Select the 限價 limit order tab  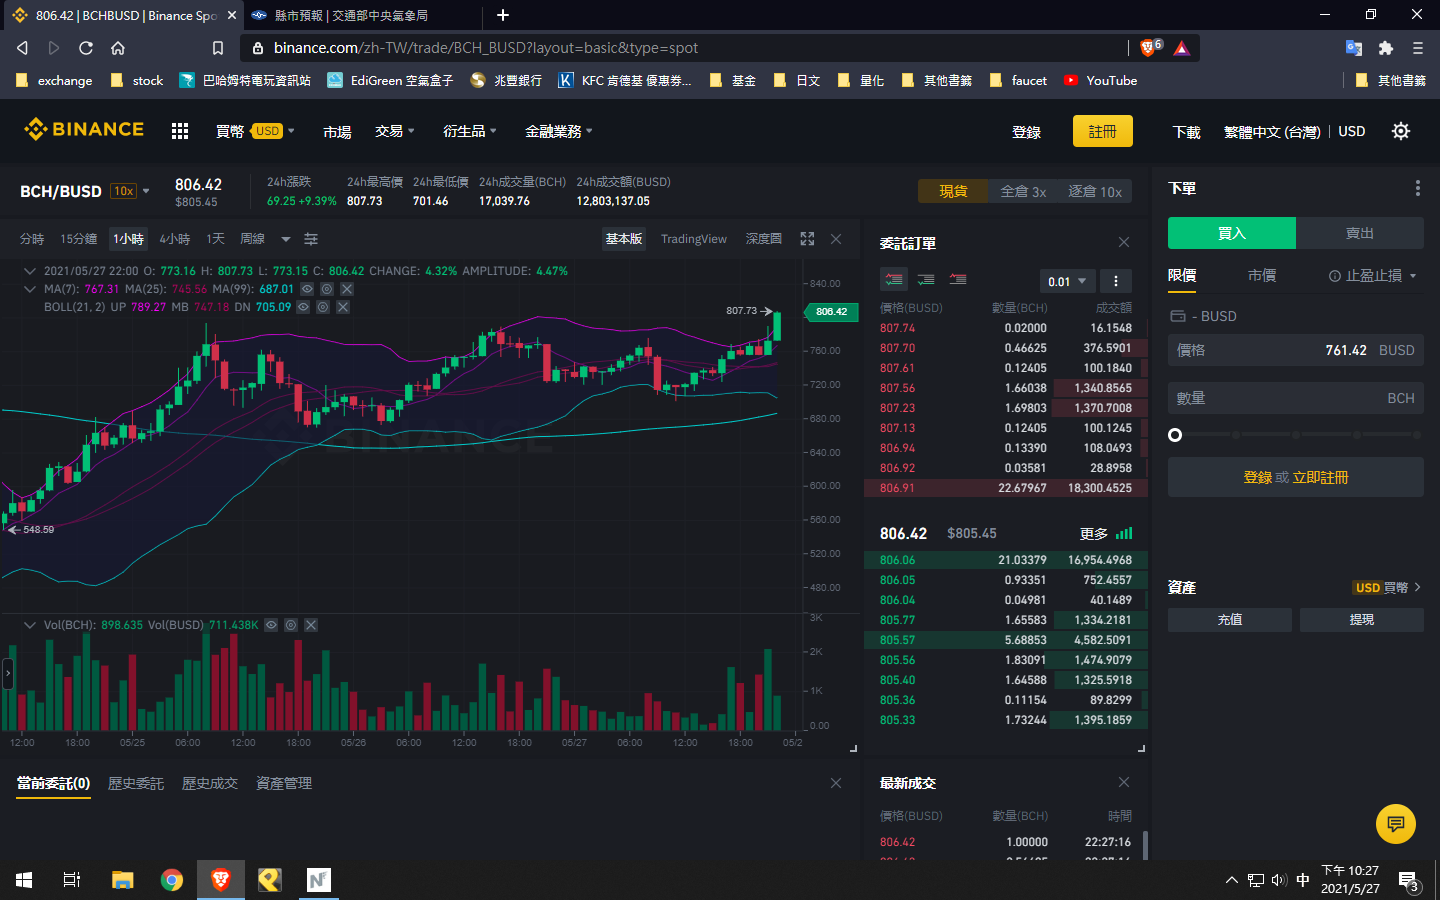(1182, 275)
